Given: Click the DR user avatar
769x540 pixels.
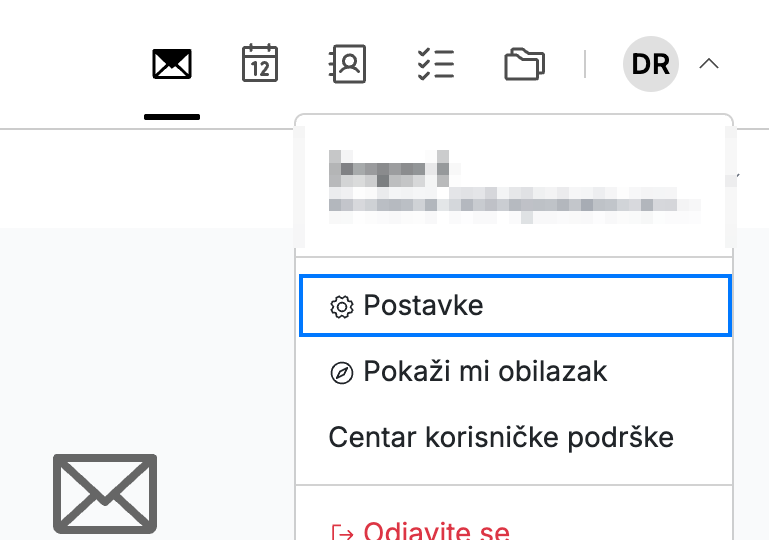Looking at the screenshot, I should point(651,64).
